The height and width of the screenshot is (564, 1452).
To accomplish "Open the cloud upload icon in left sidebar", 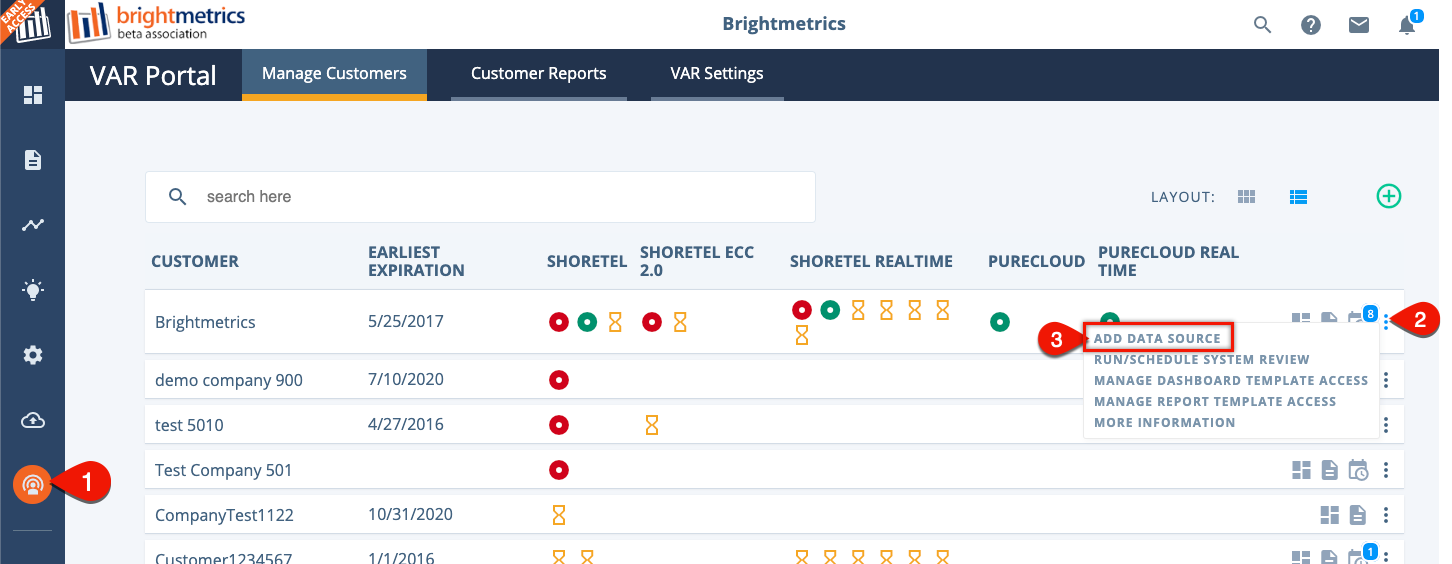I will [x=33, y=420].
